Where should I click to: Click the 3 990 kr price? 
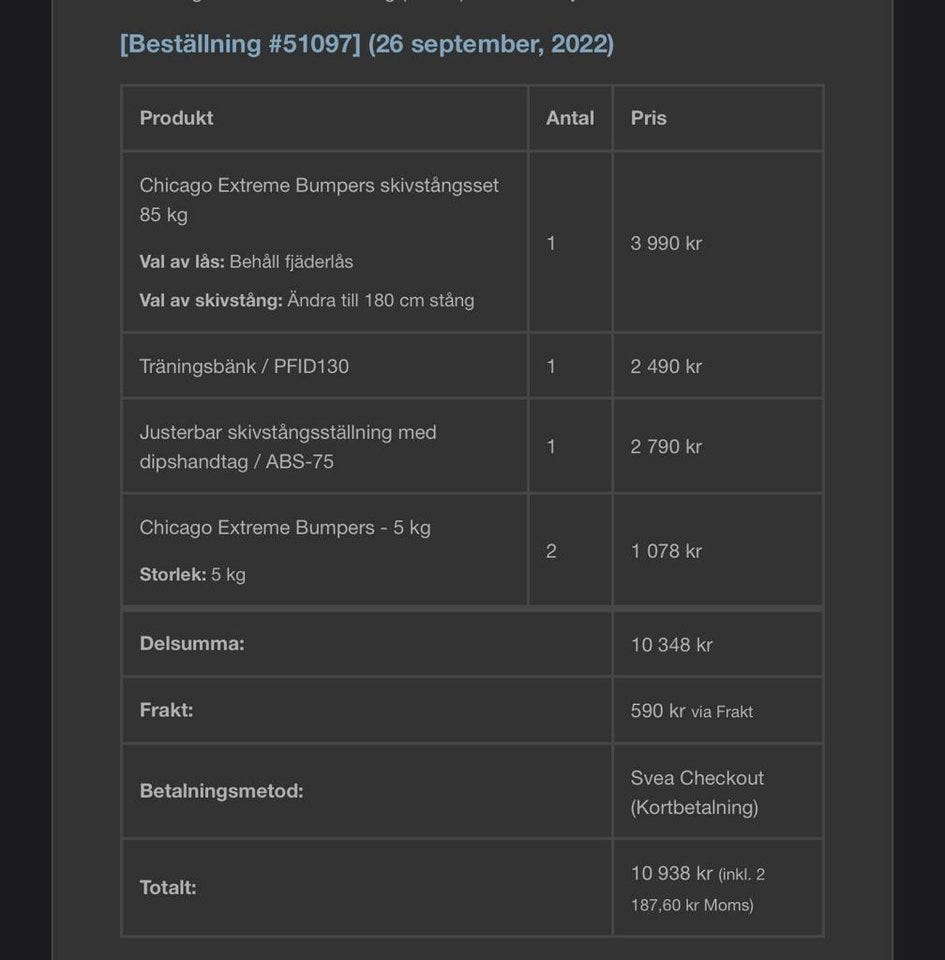[x=666, y=243]
